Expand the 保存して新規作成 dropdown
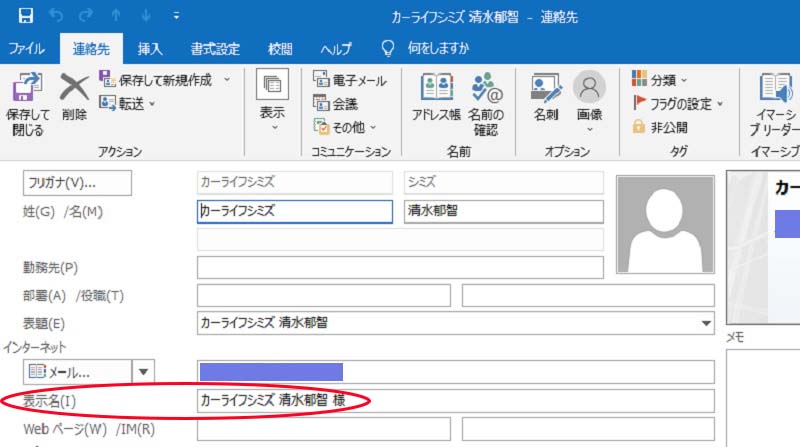 pos(227,80)
